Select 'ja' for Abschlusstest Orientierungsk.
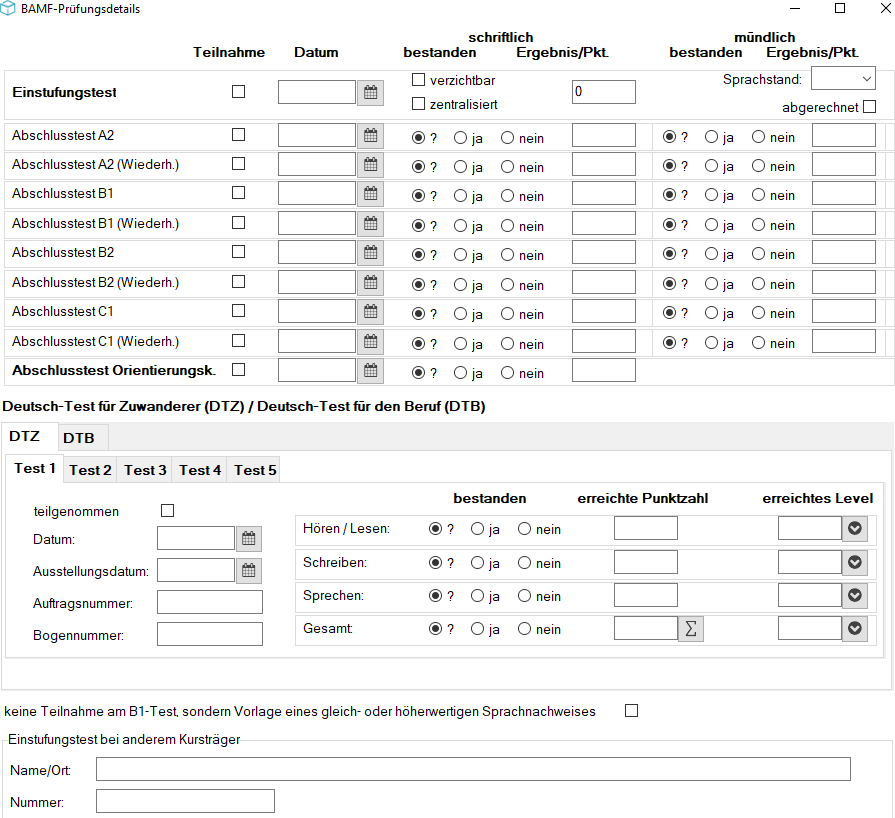Viewport: 895px width, 818px height. coord(461,373)
